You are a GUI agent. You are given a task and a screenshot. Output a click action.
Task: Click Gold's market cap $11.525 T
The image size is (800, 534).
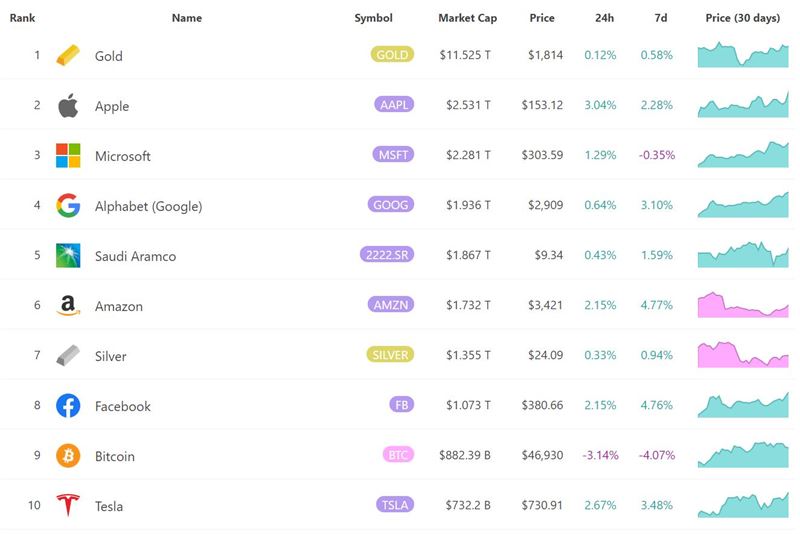coord(465,55)
